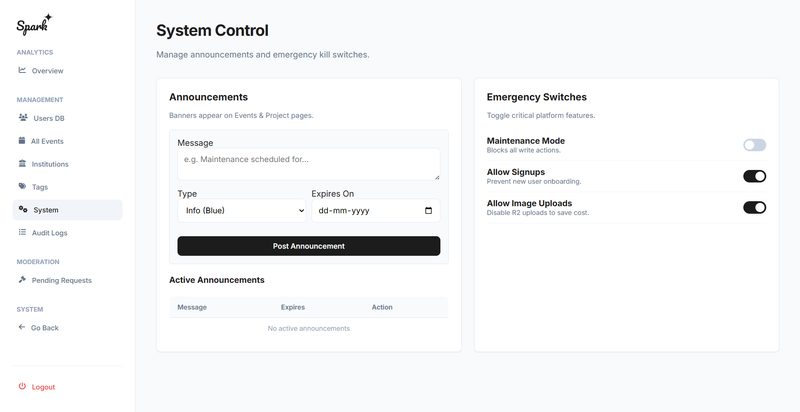This screenshot has width=800, height=412.
Task: Click the red Logout power icon
Action: [x=22, y=386]
